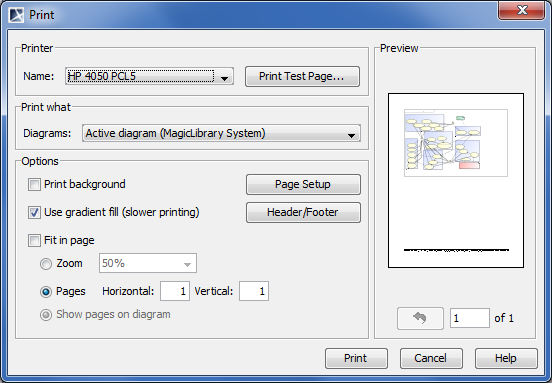Select the Pages radio button
The image size is (552, 383).
pyautogui.click(x=46, y=292)
